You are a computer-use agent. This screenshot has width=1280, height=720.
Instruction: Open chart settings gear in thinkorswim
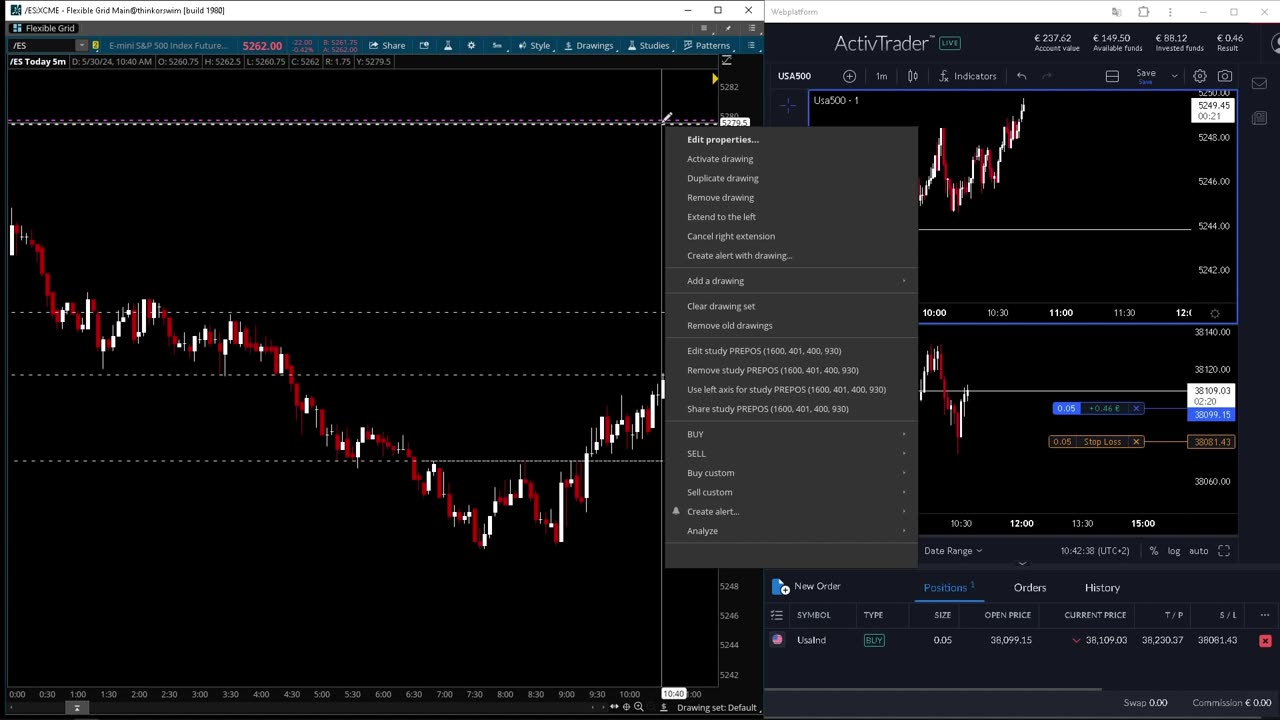471,45
